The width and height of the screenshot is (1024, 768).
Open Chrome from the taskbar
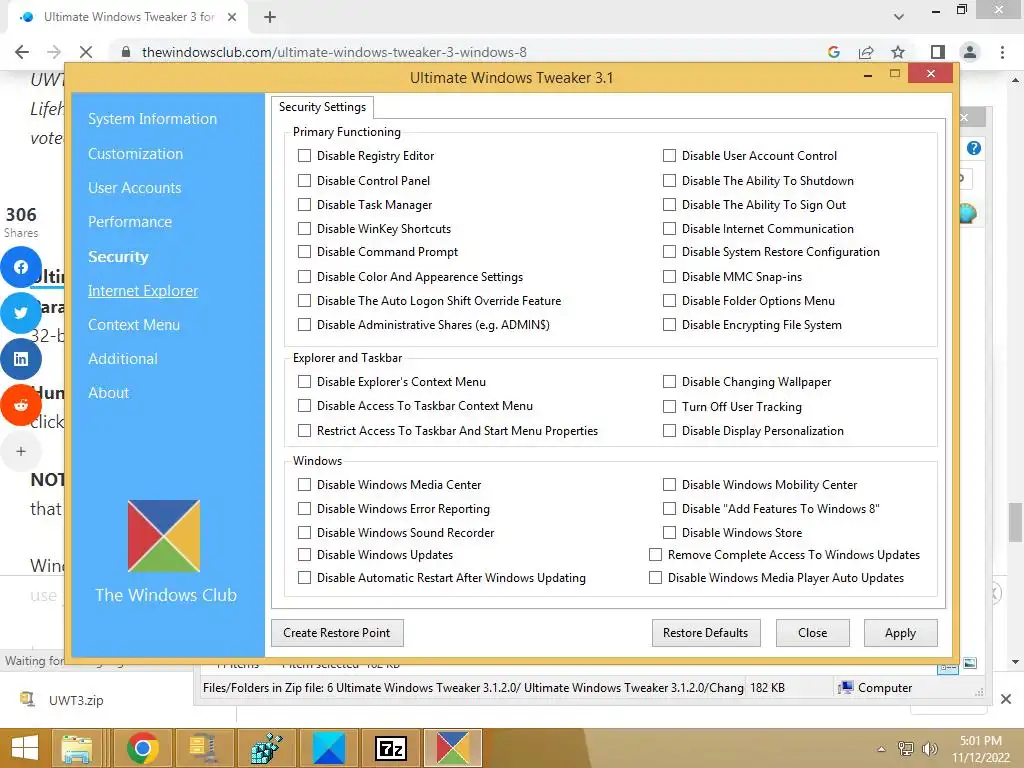coord(142,748)
